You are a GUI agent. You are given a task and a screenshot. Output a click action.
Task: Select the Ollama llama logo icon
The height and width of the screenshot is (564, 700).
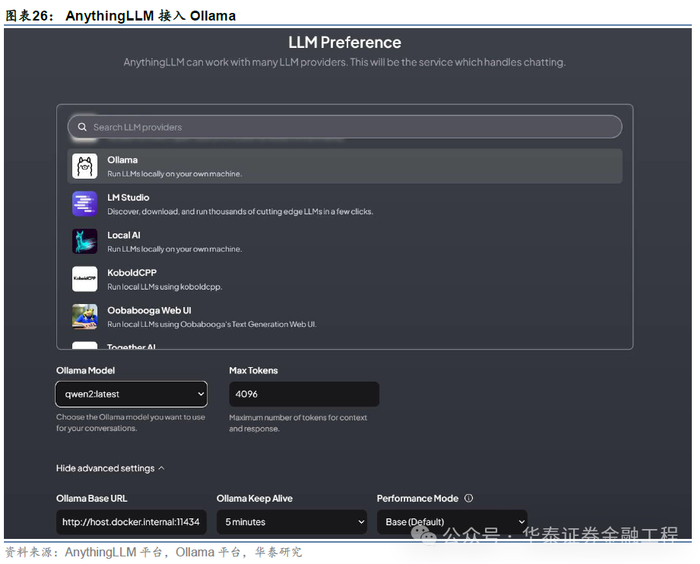85,166
